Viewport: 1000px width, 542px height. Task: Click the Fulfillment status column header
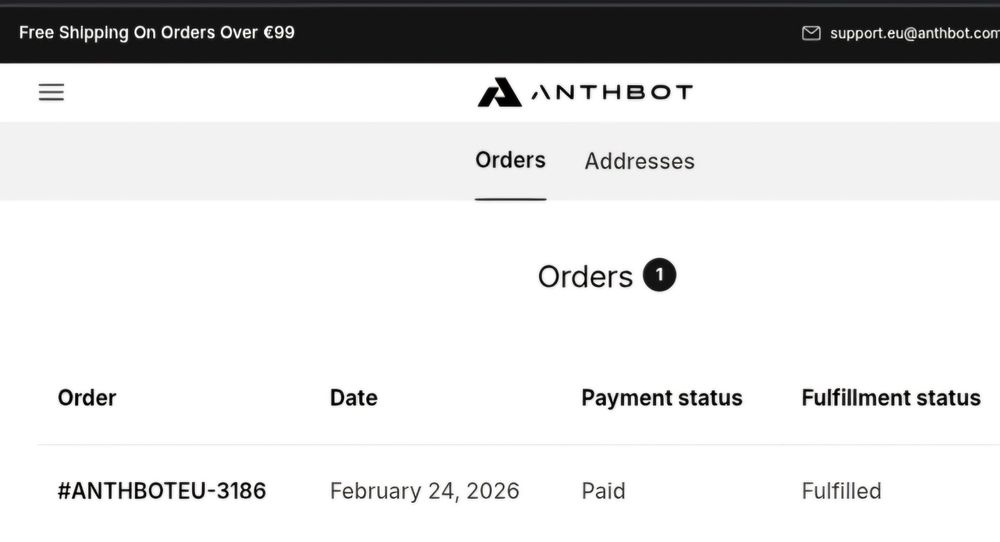pos(890,398)
